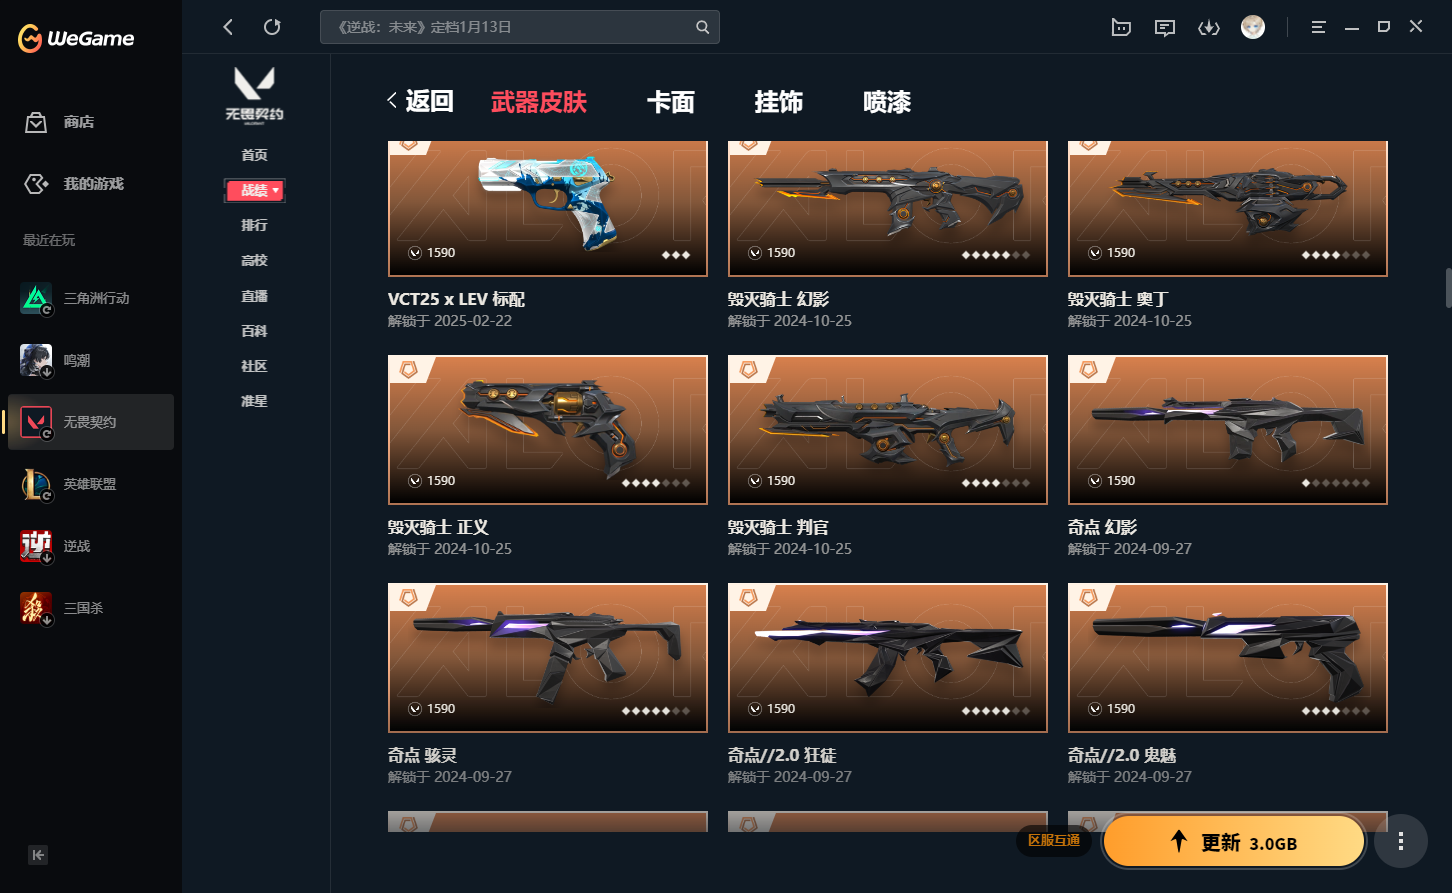This screenshot has width=1452, height=893.
Task: Click the refresh page icon
Action: click(x=272, y=27)
